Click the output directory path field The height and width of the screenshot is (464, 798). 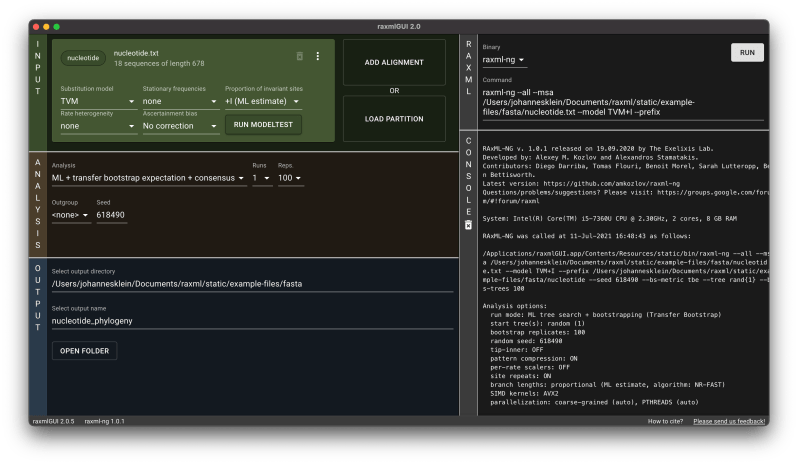click(252, 284)
